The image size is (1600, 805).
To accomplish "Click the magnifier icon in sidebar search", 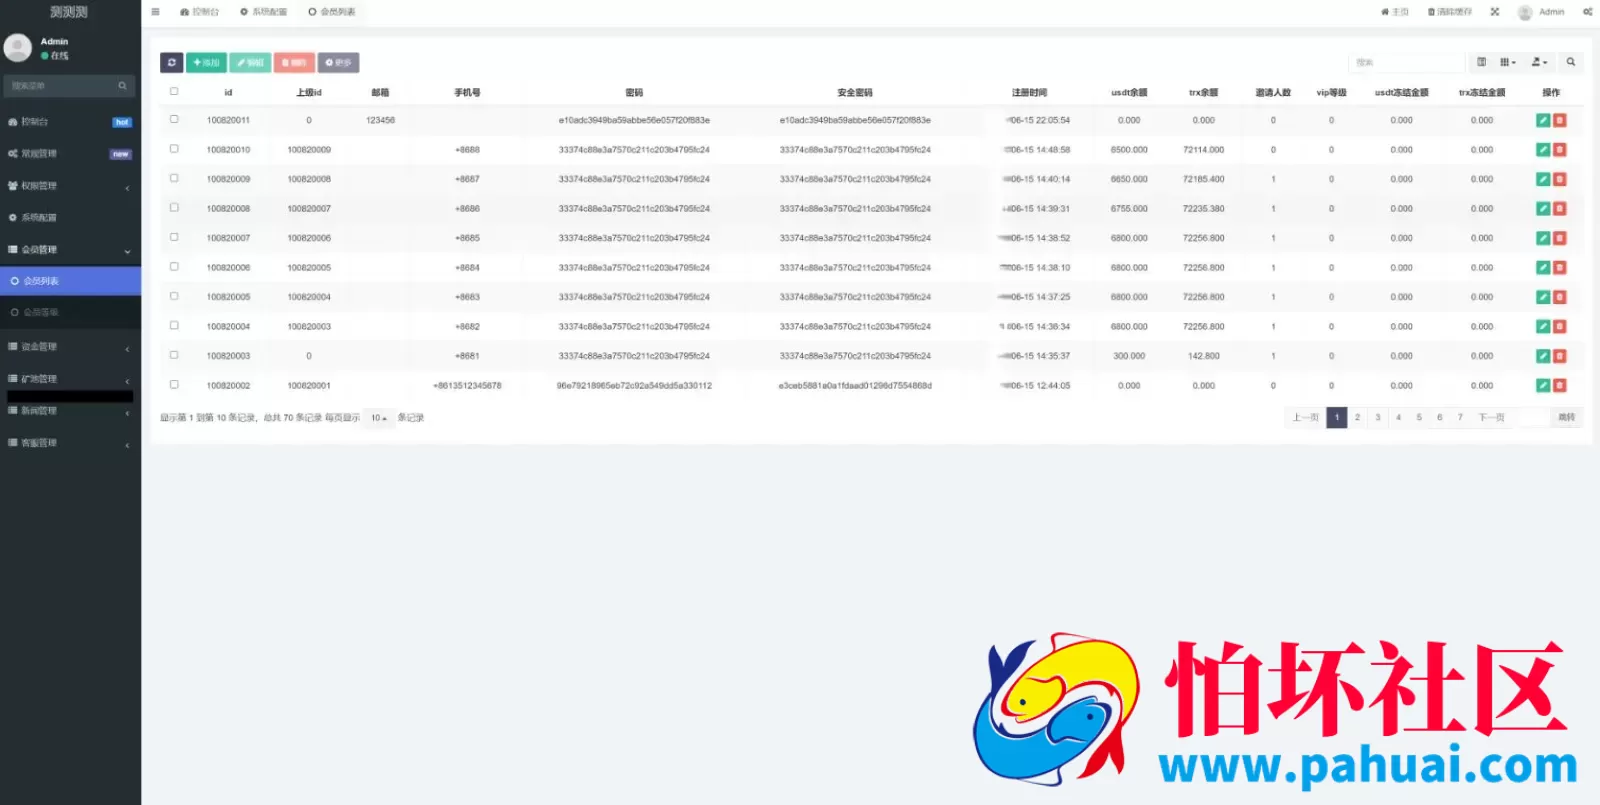I will 123,86.
